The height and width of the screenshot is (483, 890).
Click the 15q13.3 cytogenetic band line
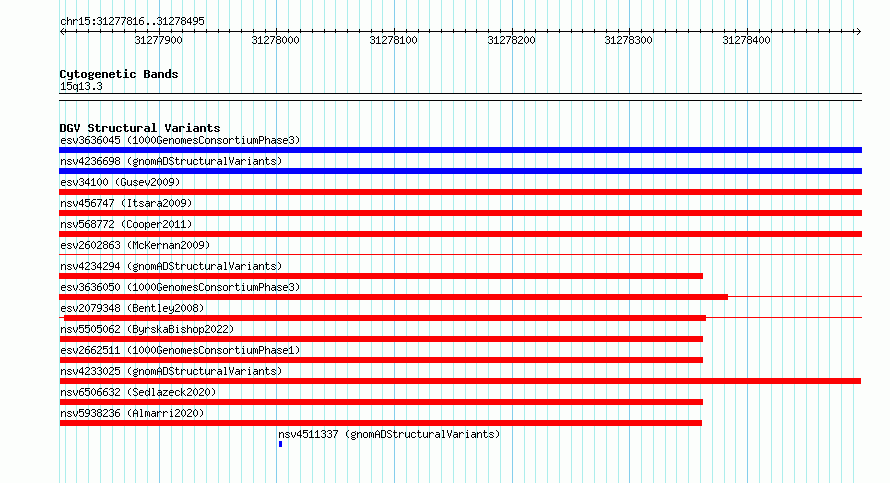(x=460, y=97)
